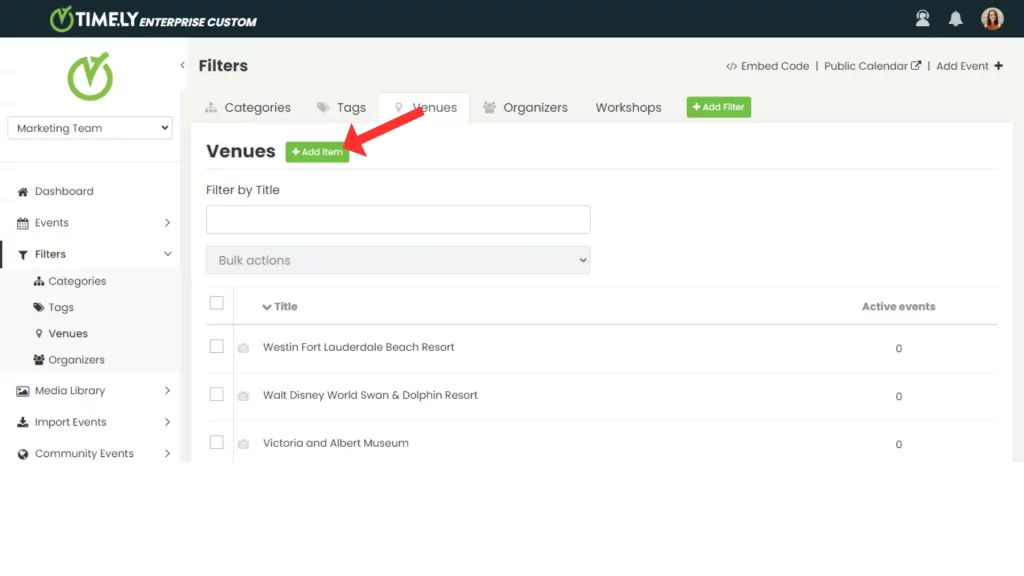Open Organizers in the sidebar submenu

76,360
